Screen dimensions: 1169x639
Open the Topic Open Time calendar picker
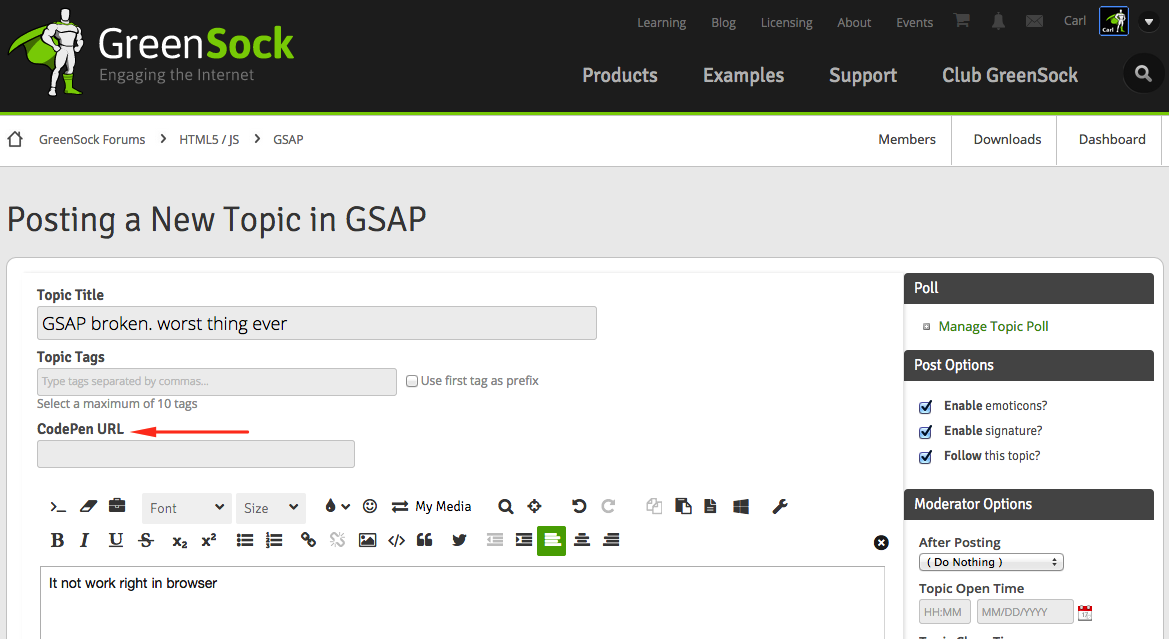pyautogui.click(x=1085, y=613)
